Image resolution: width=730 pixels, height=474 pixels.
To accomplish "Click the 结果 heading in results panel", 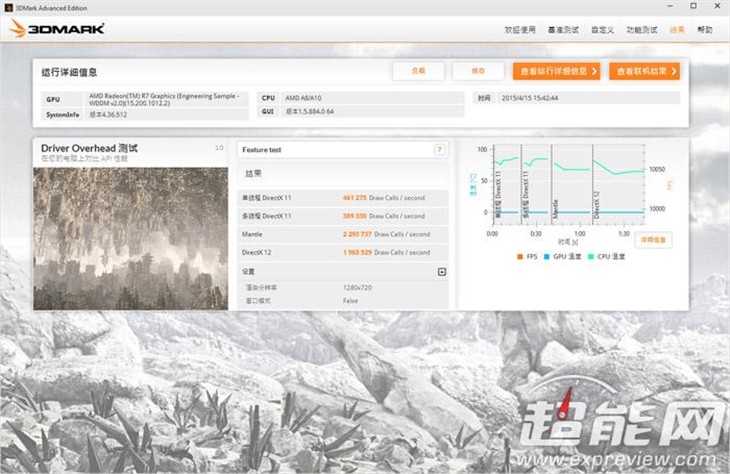I will tap(253, 174).
